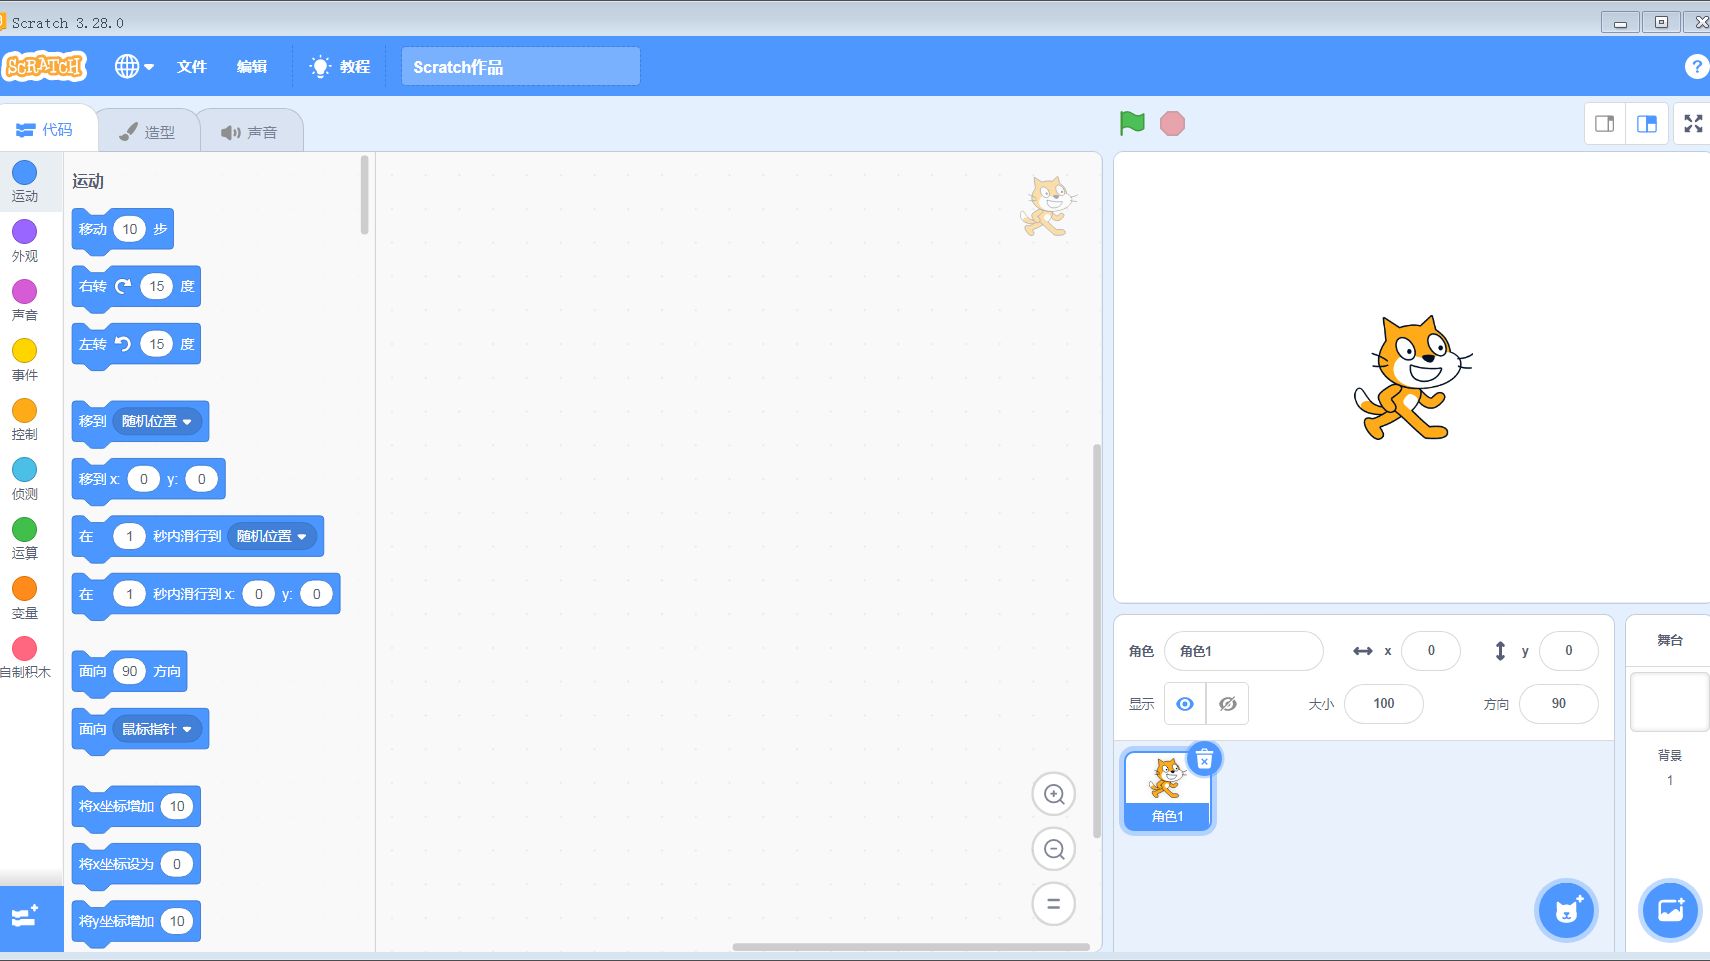Open the 编辑 menu
The image size is (1710, 961).
[x=252, y=66]
